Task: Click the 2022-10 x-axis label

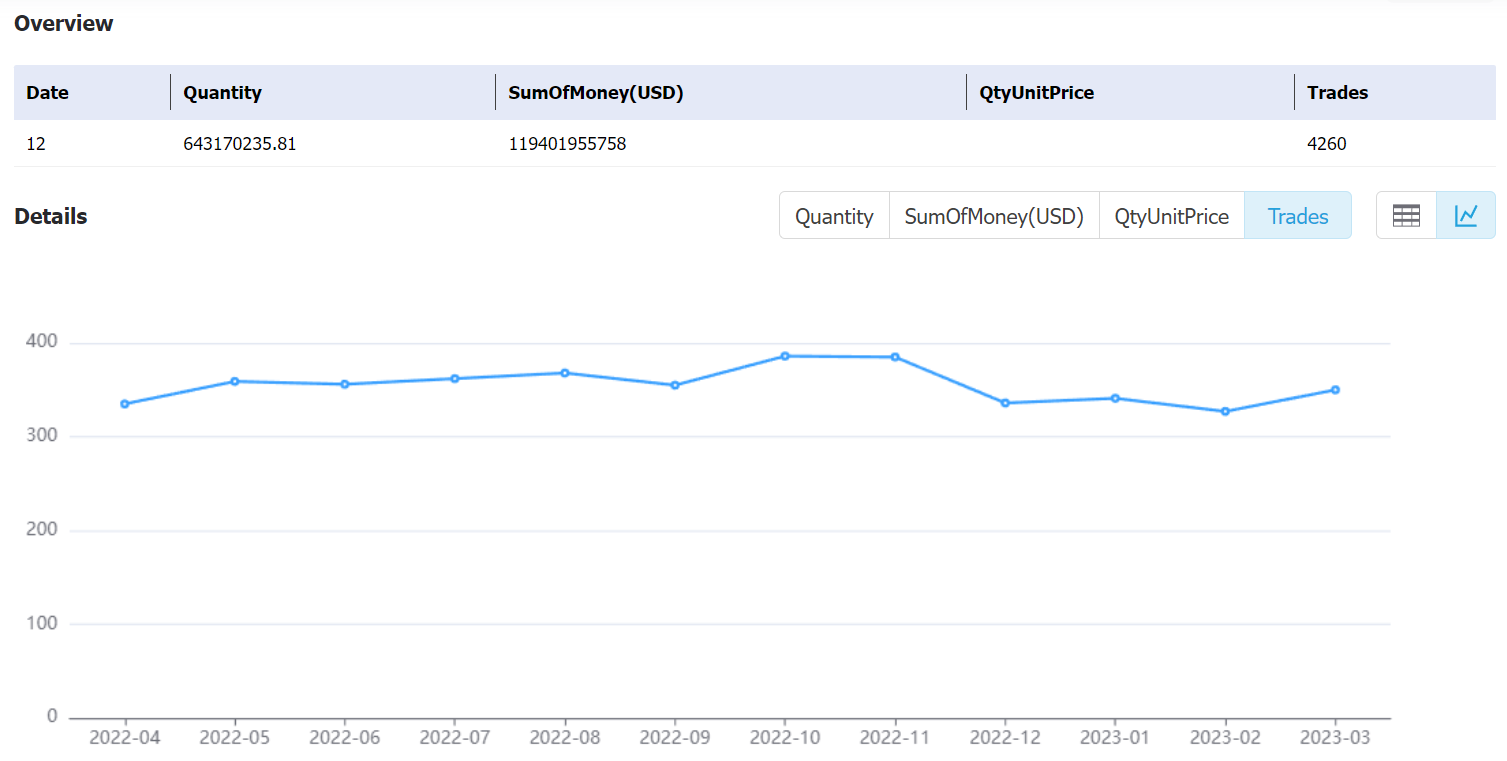Action: [x=785, y=738]
